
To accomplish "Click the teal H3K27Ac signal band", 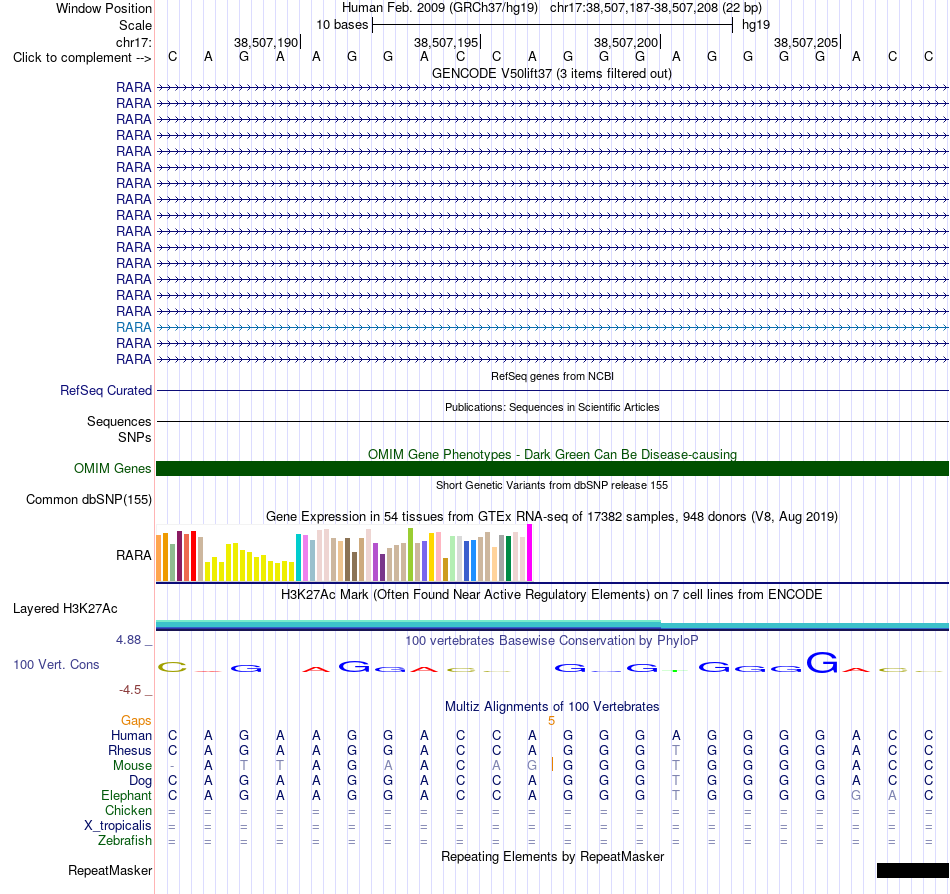I will pos(552,625).
